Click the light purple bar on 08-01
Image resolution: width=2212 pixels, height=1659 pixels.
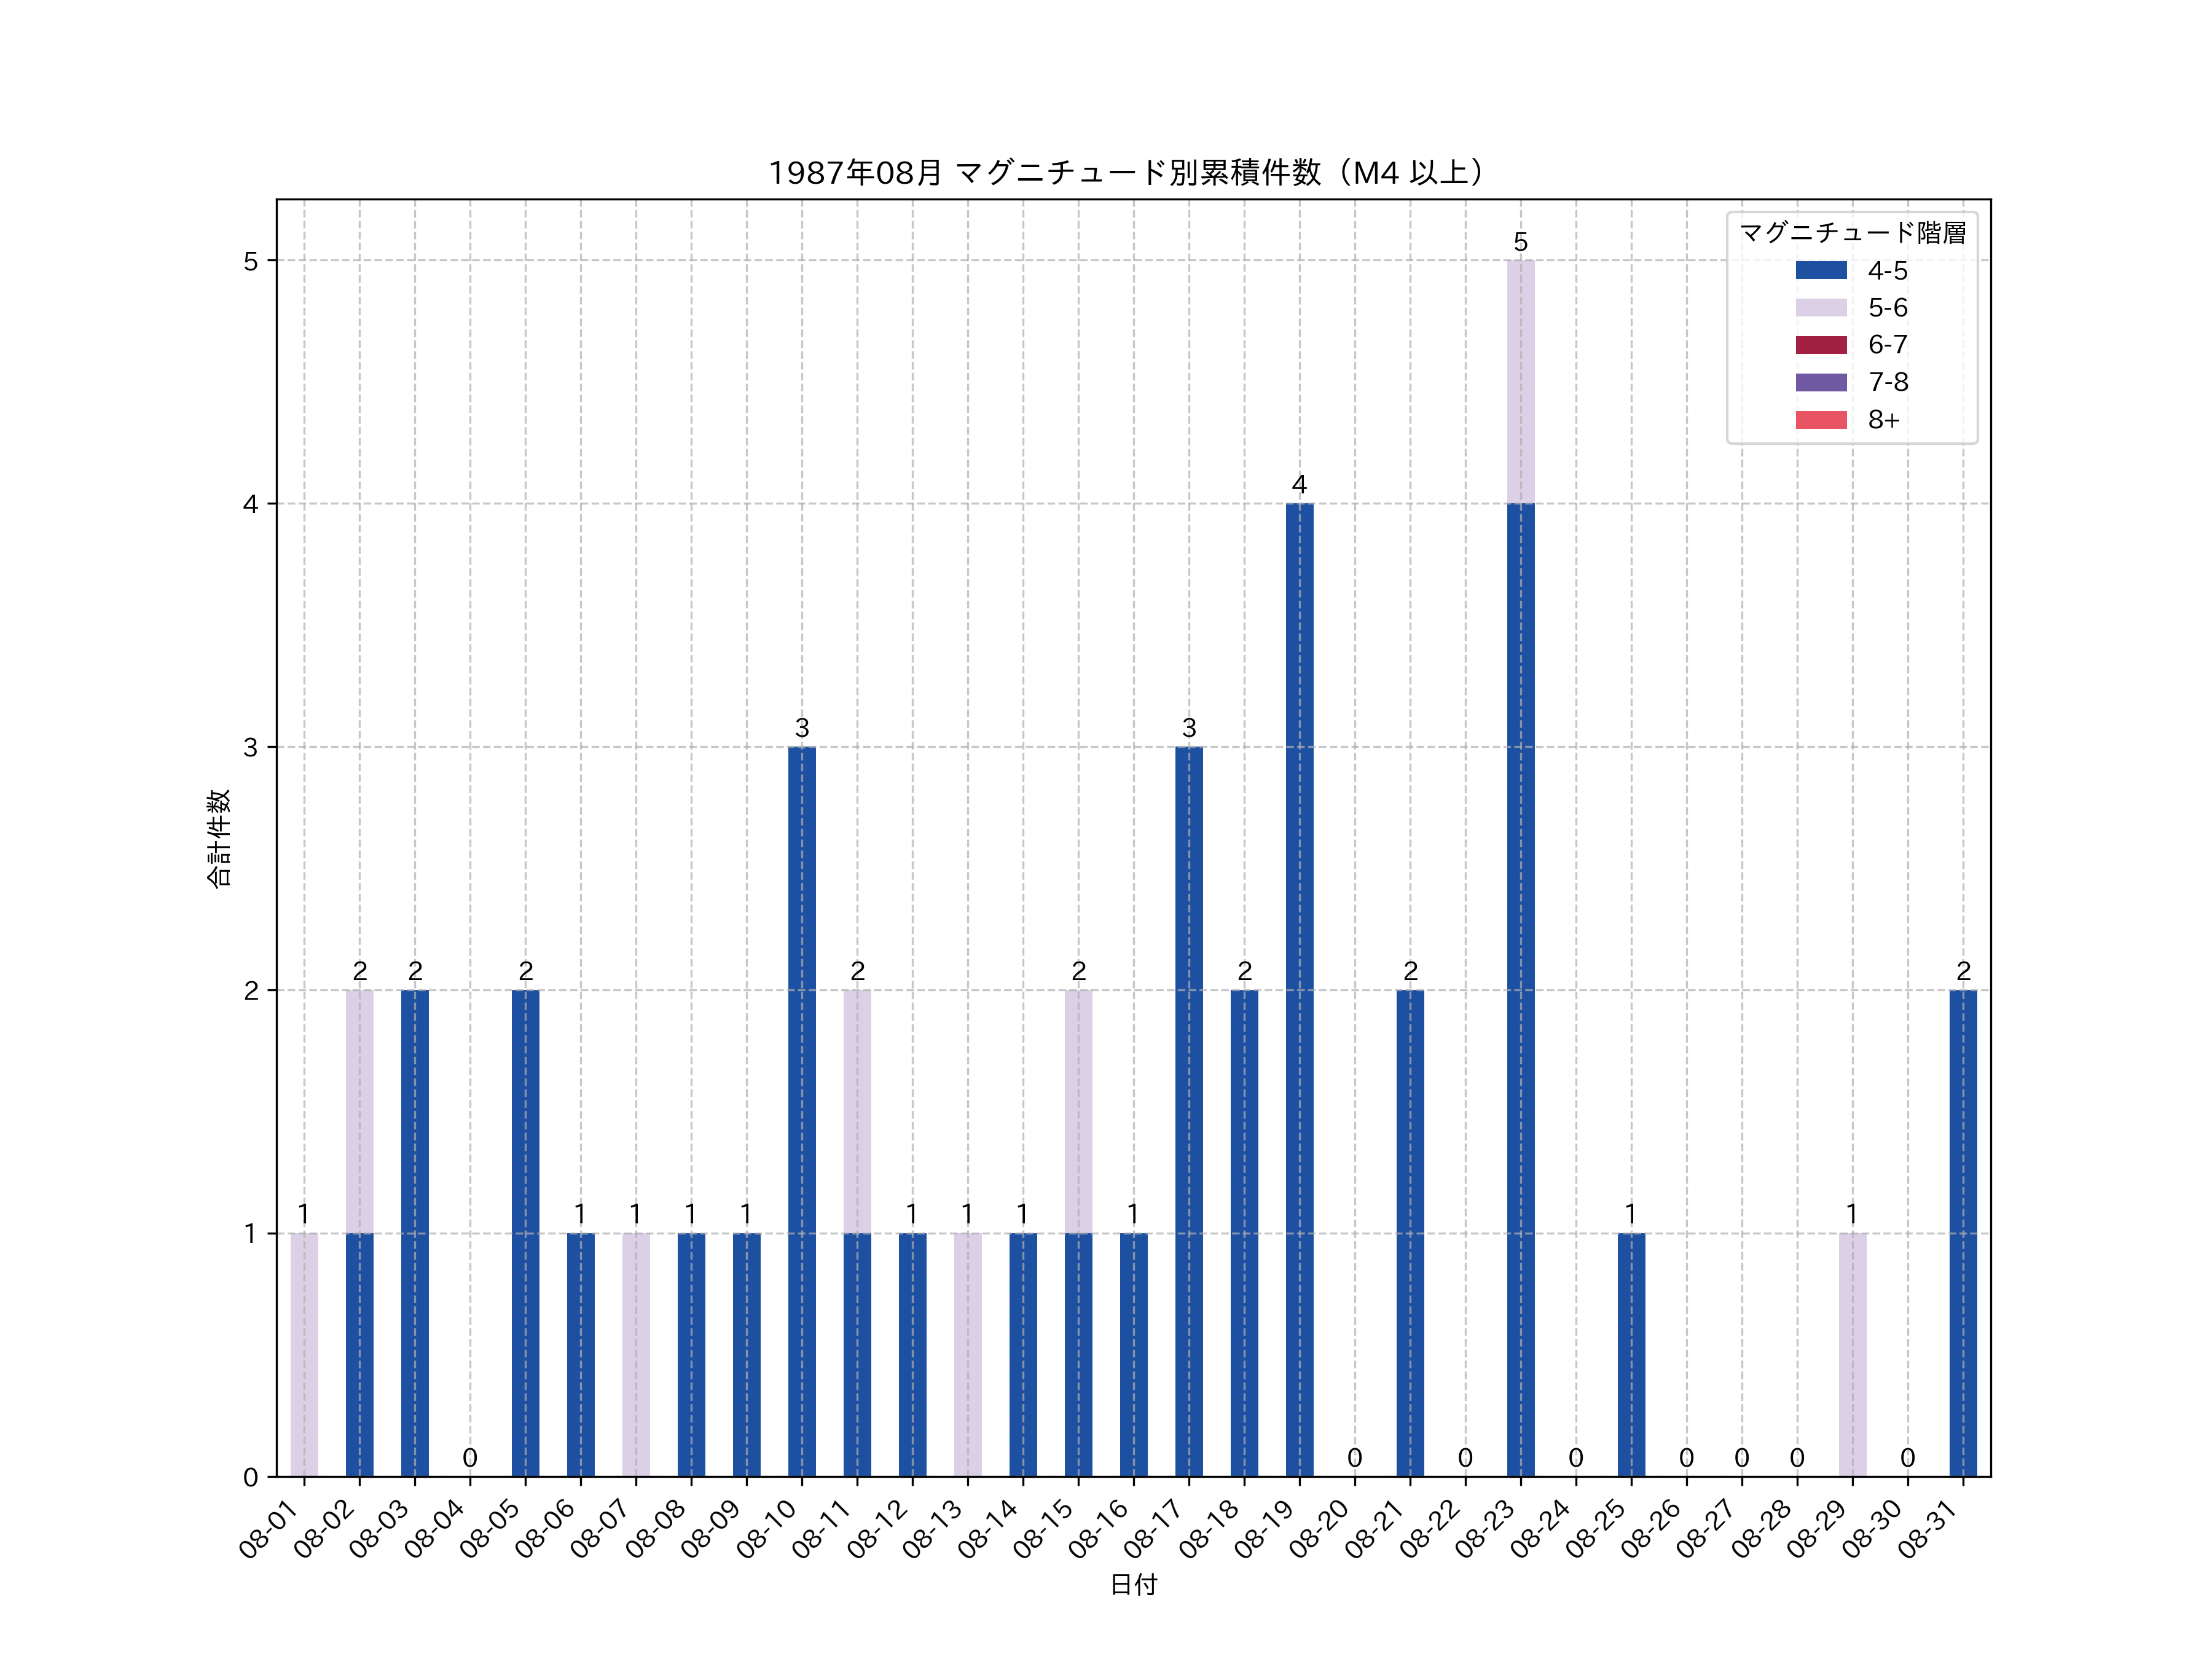tap(304, 1355)
